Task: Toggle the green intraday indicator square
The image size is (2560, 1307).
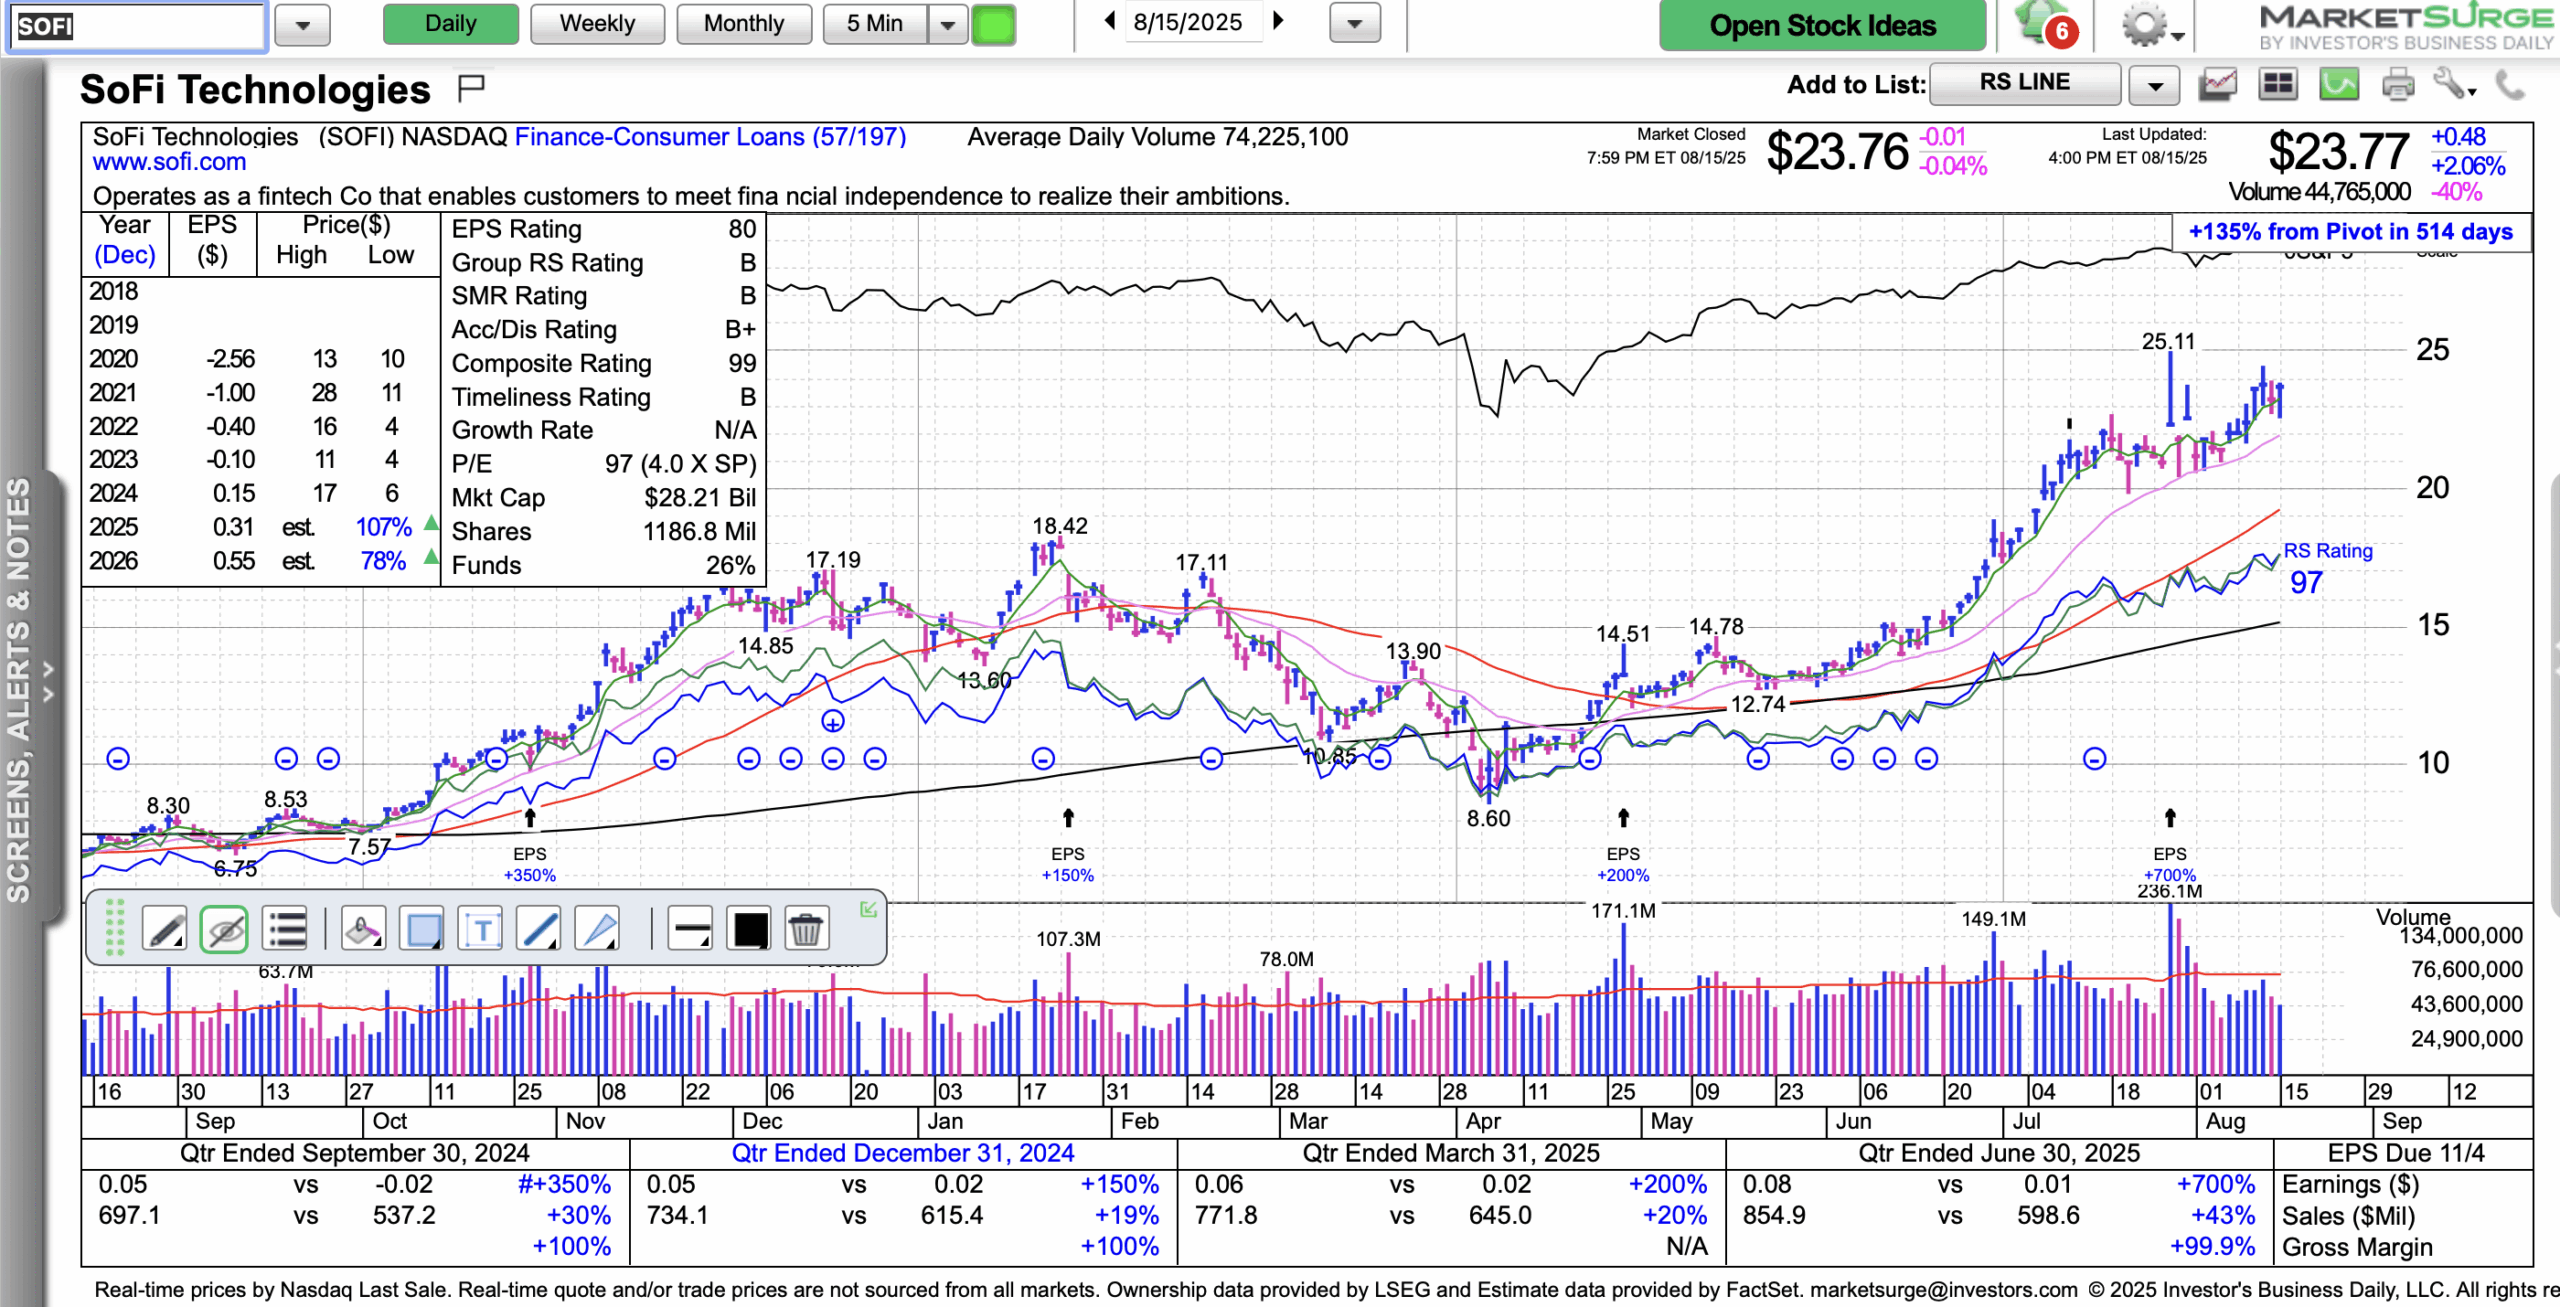Action: [993, 25]
